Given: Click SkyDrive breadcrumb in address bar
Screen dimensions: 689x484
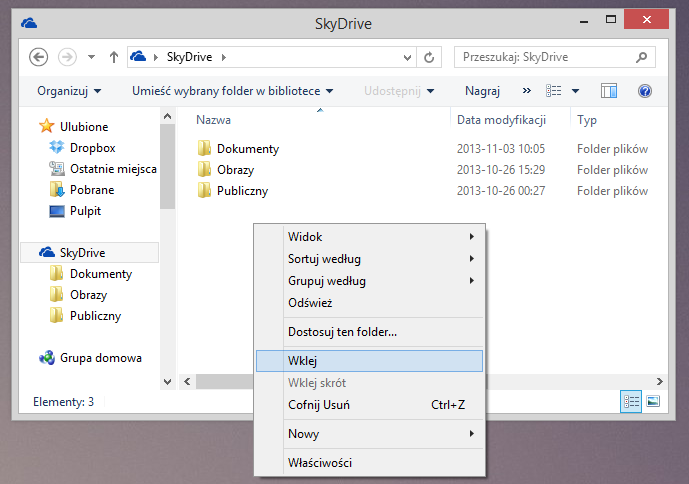Looking at the screenshot, I should pyautogui.click(x=189, y=57).
